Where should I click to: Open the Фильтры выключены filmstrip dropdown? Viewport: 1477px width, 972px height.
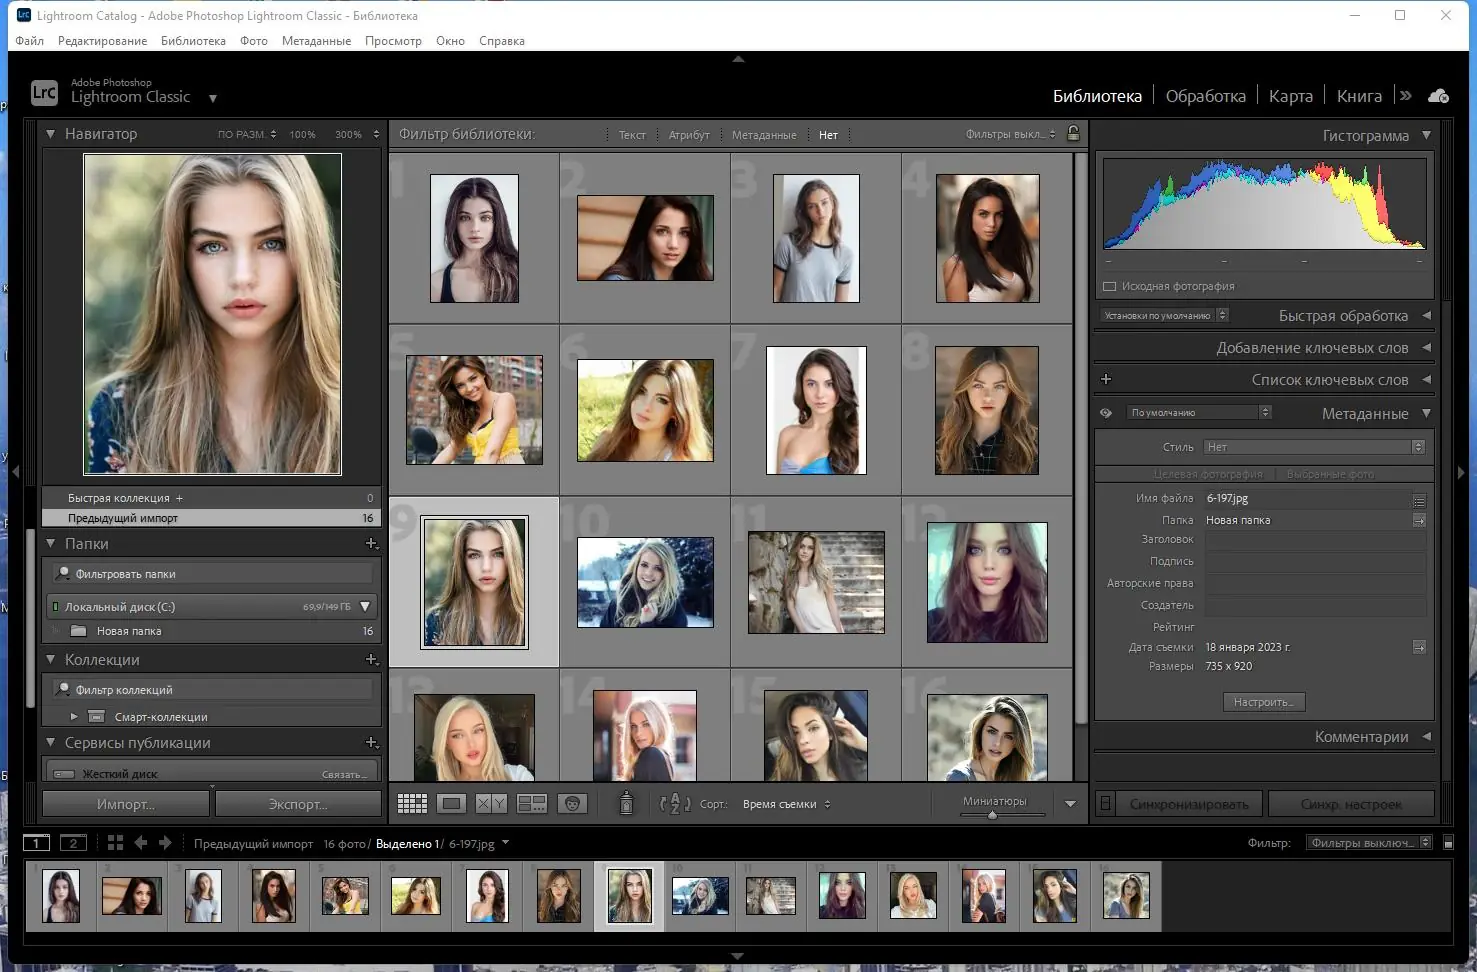[1369, 843]
